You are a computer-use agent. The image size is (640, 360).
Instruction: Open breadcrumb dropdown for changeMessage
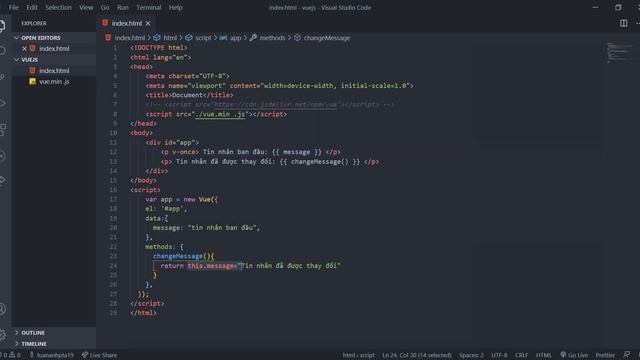pos(327,38)
